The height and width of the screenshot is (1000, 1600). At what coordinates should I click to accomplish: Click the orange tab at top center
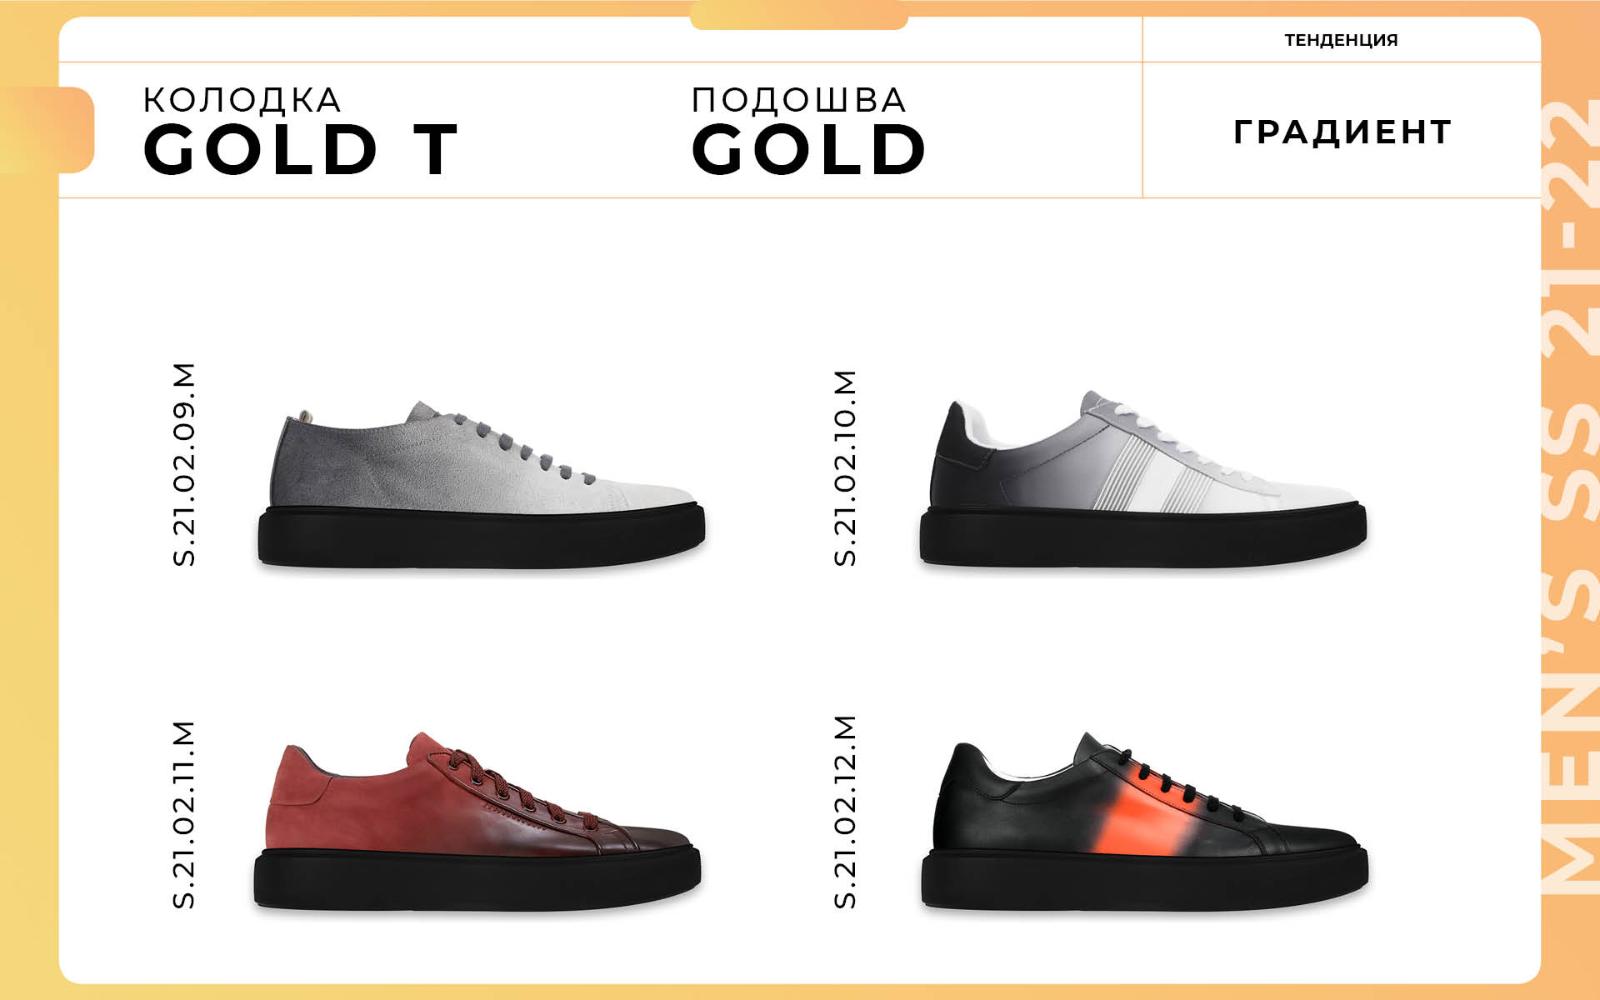(799, 16)
